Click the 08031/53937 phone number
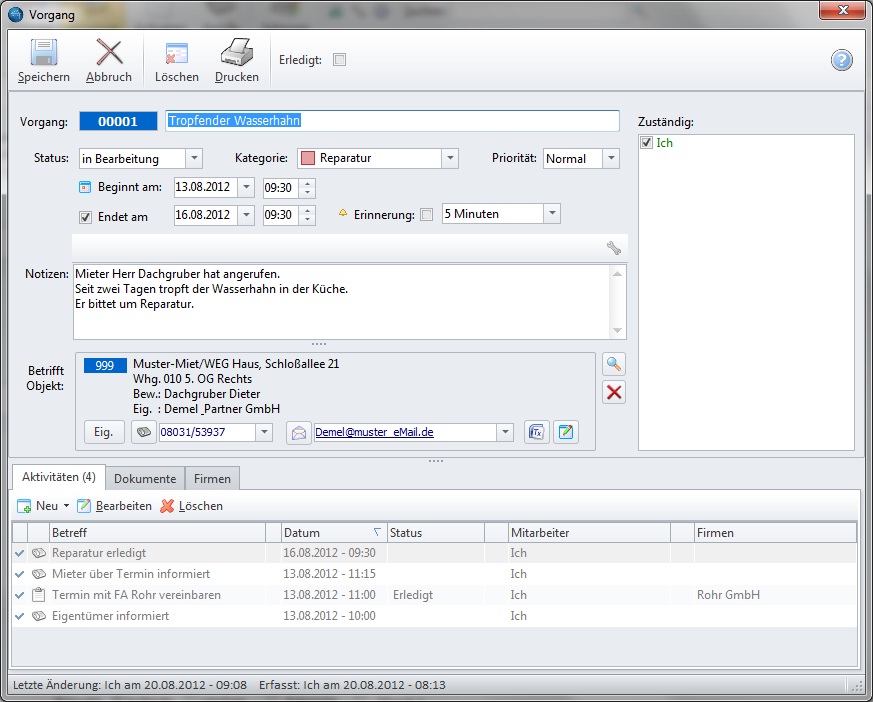The width and height of the screenshot is (873, 702). coord(193,432)
